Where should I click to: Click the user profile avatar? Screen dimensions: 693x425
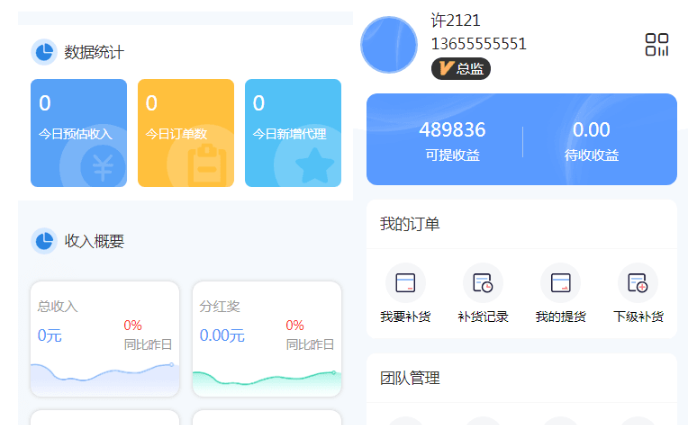point(389,45)
